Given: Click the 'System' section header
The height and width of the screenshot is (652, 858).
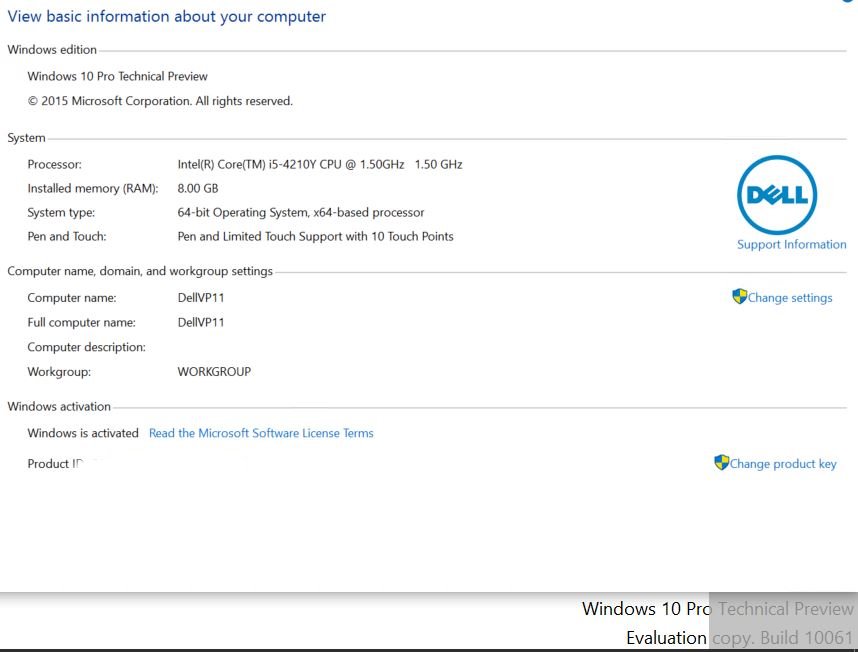Looking at the screenshot, I should tap(26, 138).
